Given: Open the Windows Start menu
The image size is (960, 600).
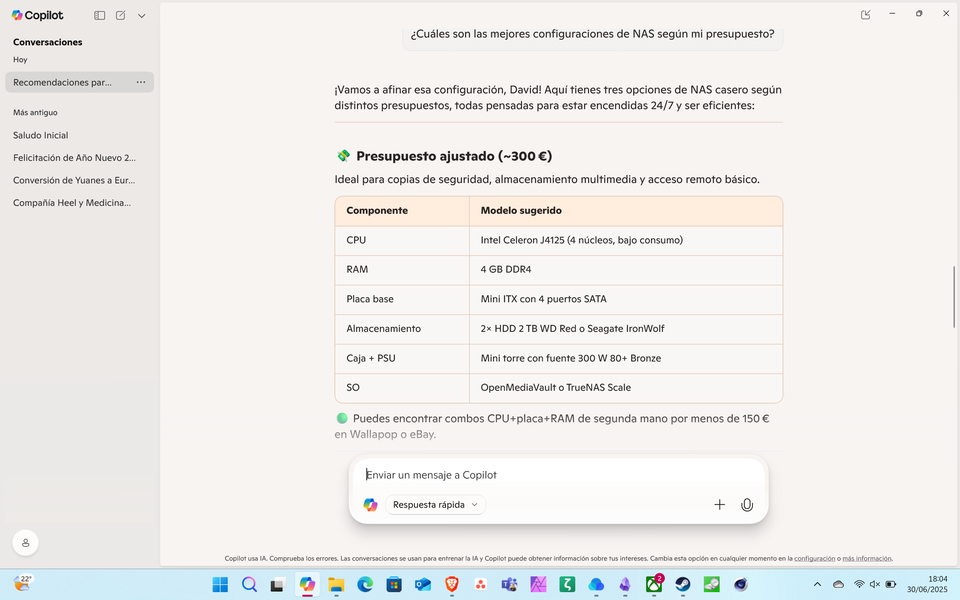Looking at the screenshot, I should 220,585.
